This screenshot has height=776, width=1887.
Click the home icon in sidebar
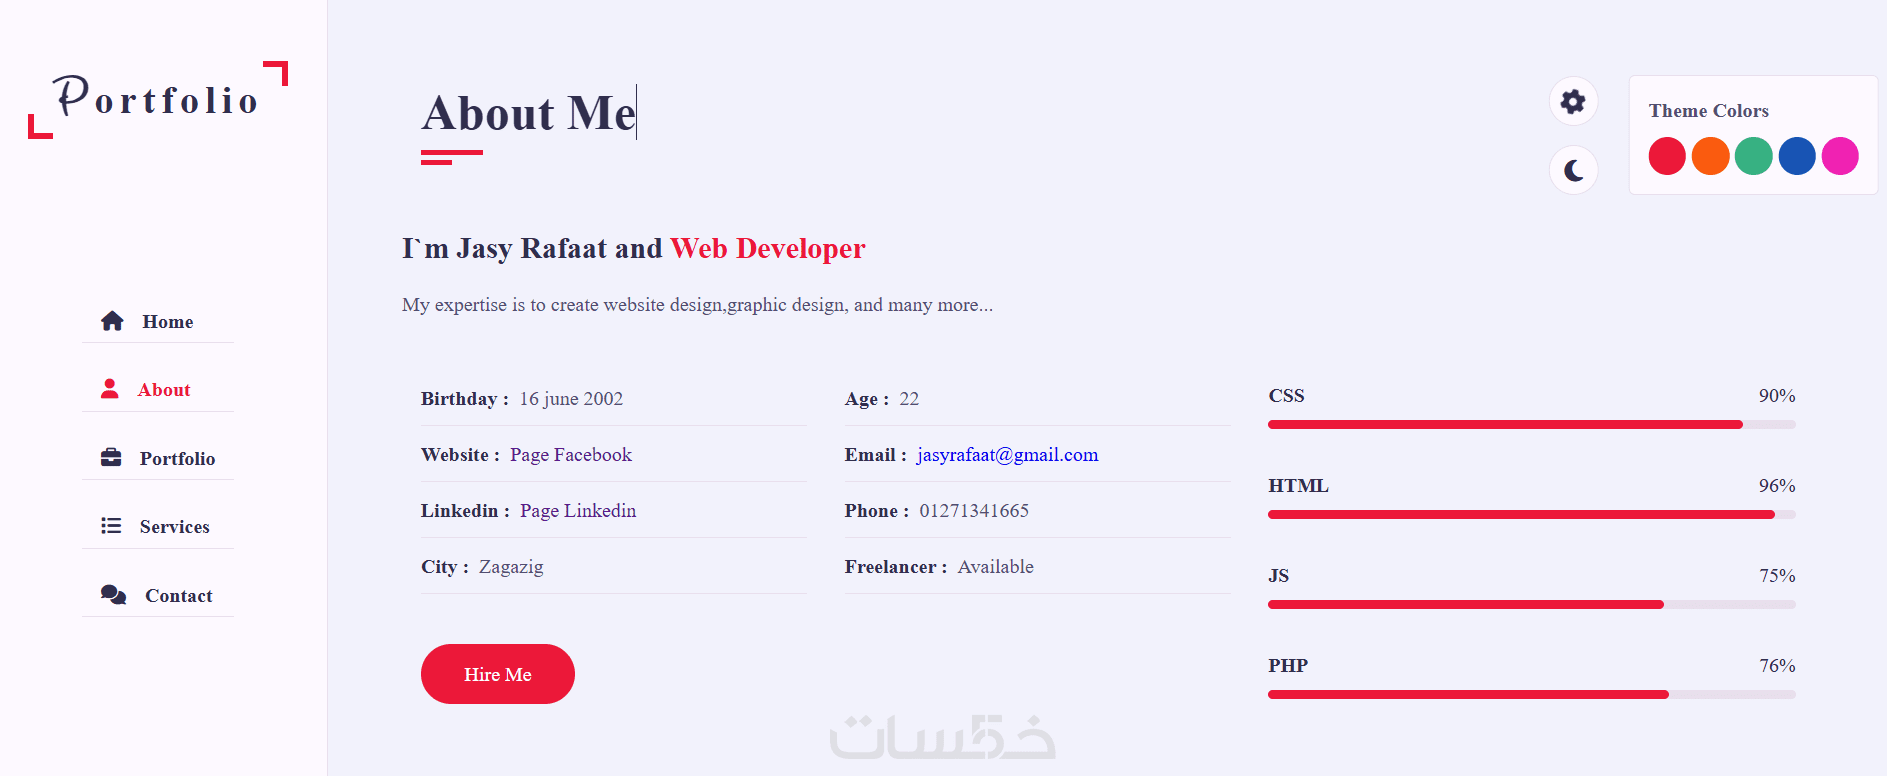(112, 321)
